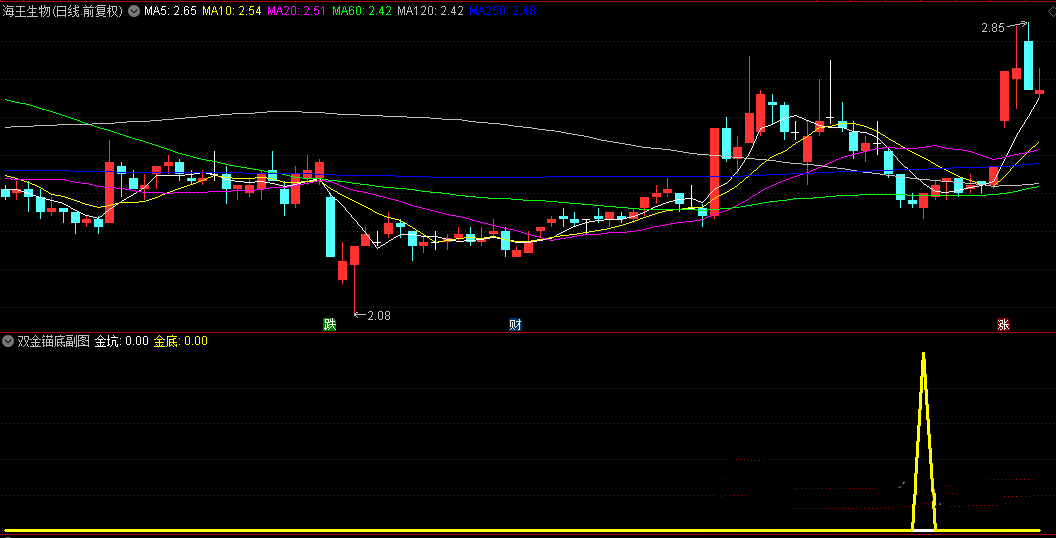Click the yellow 金底 spike peak
The height and width of the screenshot is (538, 1056).
tap(923, 354)
